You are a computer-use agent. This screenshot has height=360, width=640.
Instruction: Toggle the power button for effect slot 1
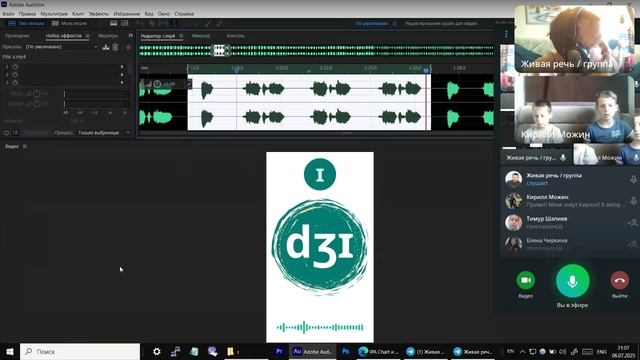coord(15,67)
